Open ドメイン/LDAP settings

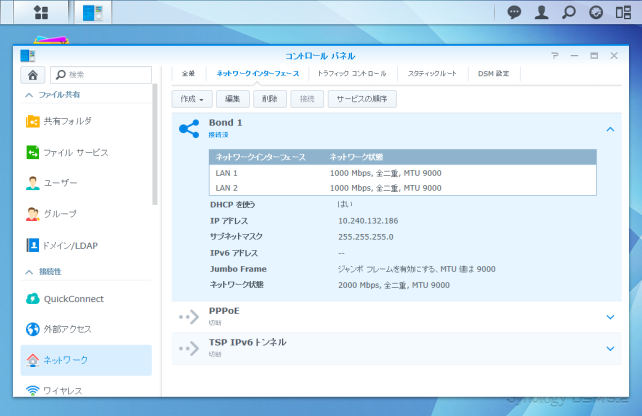point(86,245)
